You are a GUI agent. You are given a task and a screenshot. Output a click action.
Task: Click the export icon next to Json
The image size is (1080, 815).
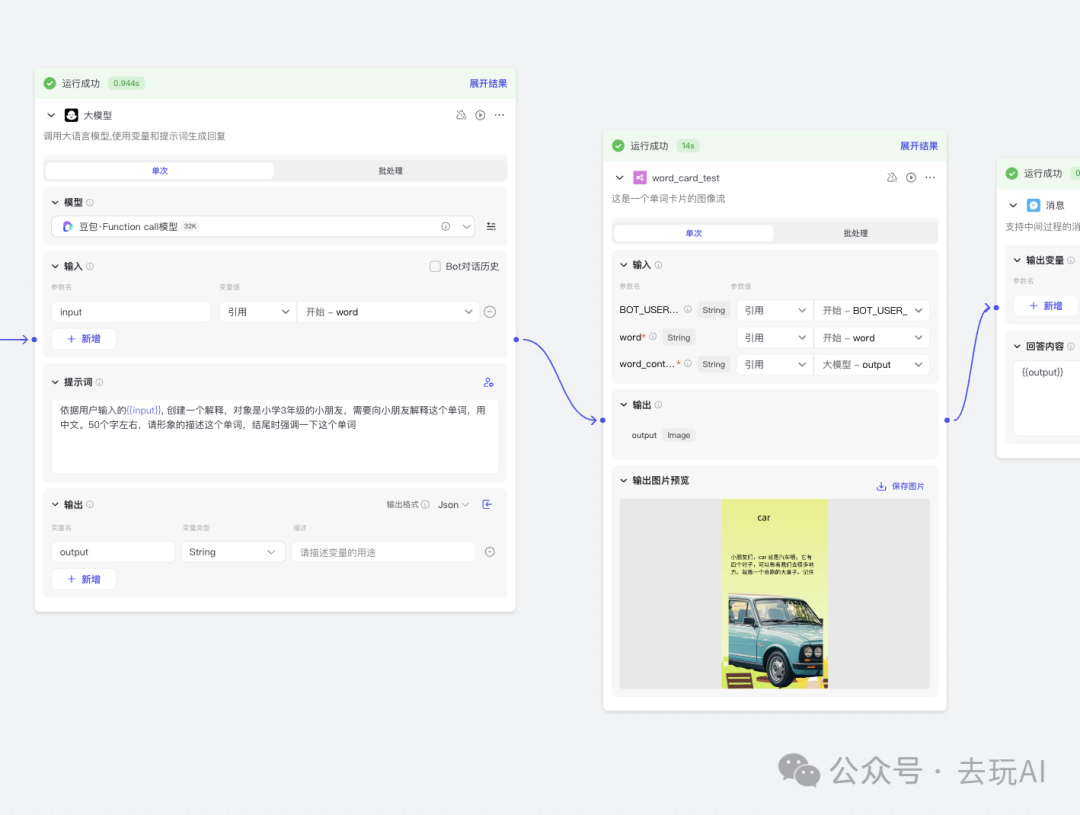click(487, 504)
